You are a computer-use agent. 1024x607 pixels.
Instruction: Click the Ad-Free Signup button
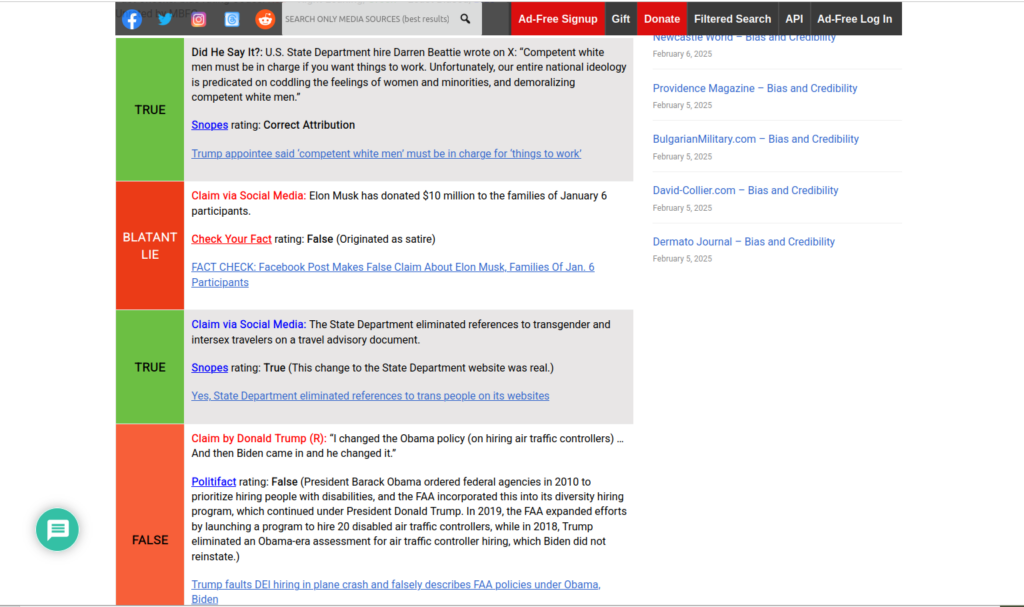[557, 19]
